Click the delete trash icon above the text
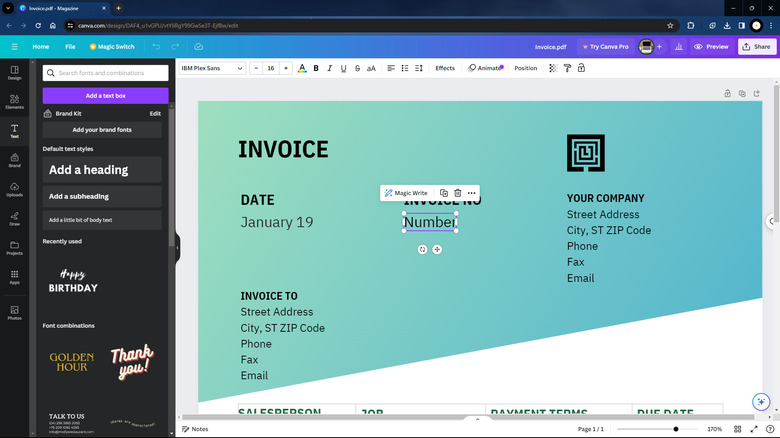Screen dimensions: 780x438 pos(457,193)
